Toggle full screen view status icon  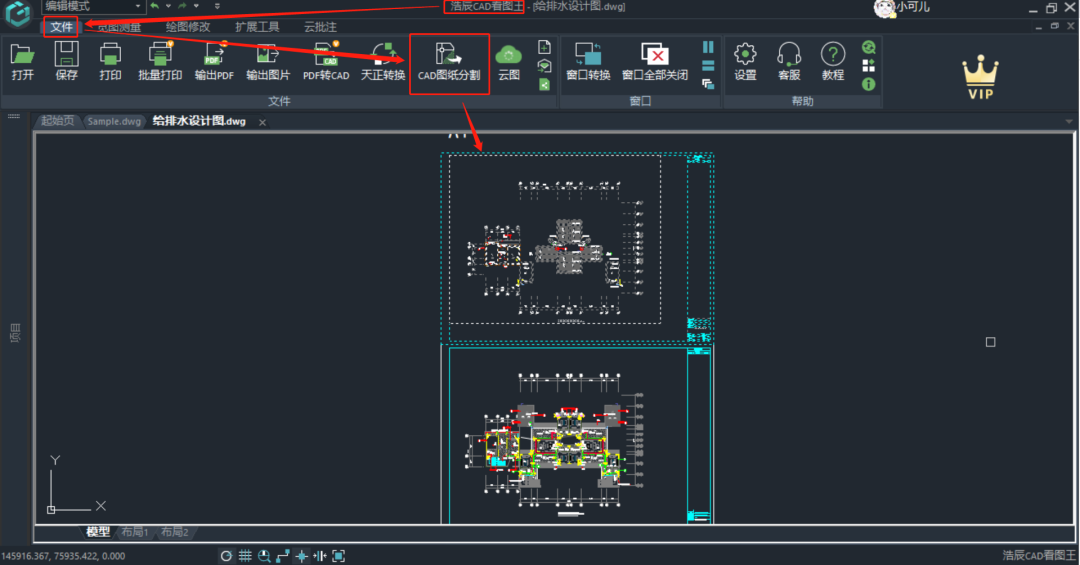tap(338, 556)
